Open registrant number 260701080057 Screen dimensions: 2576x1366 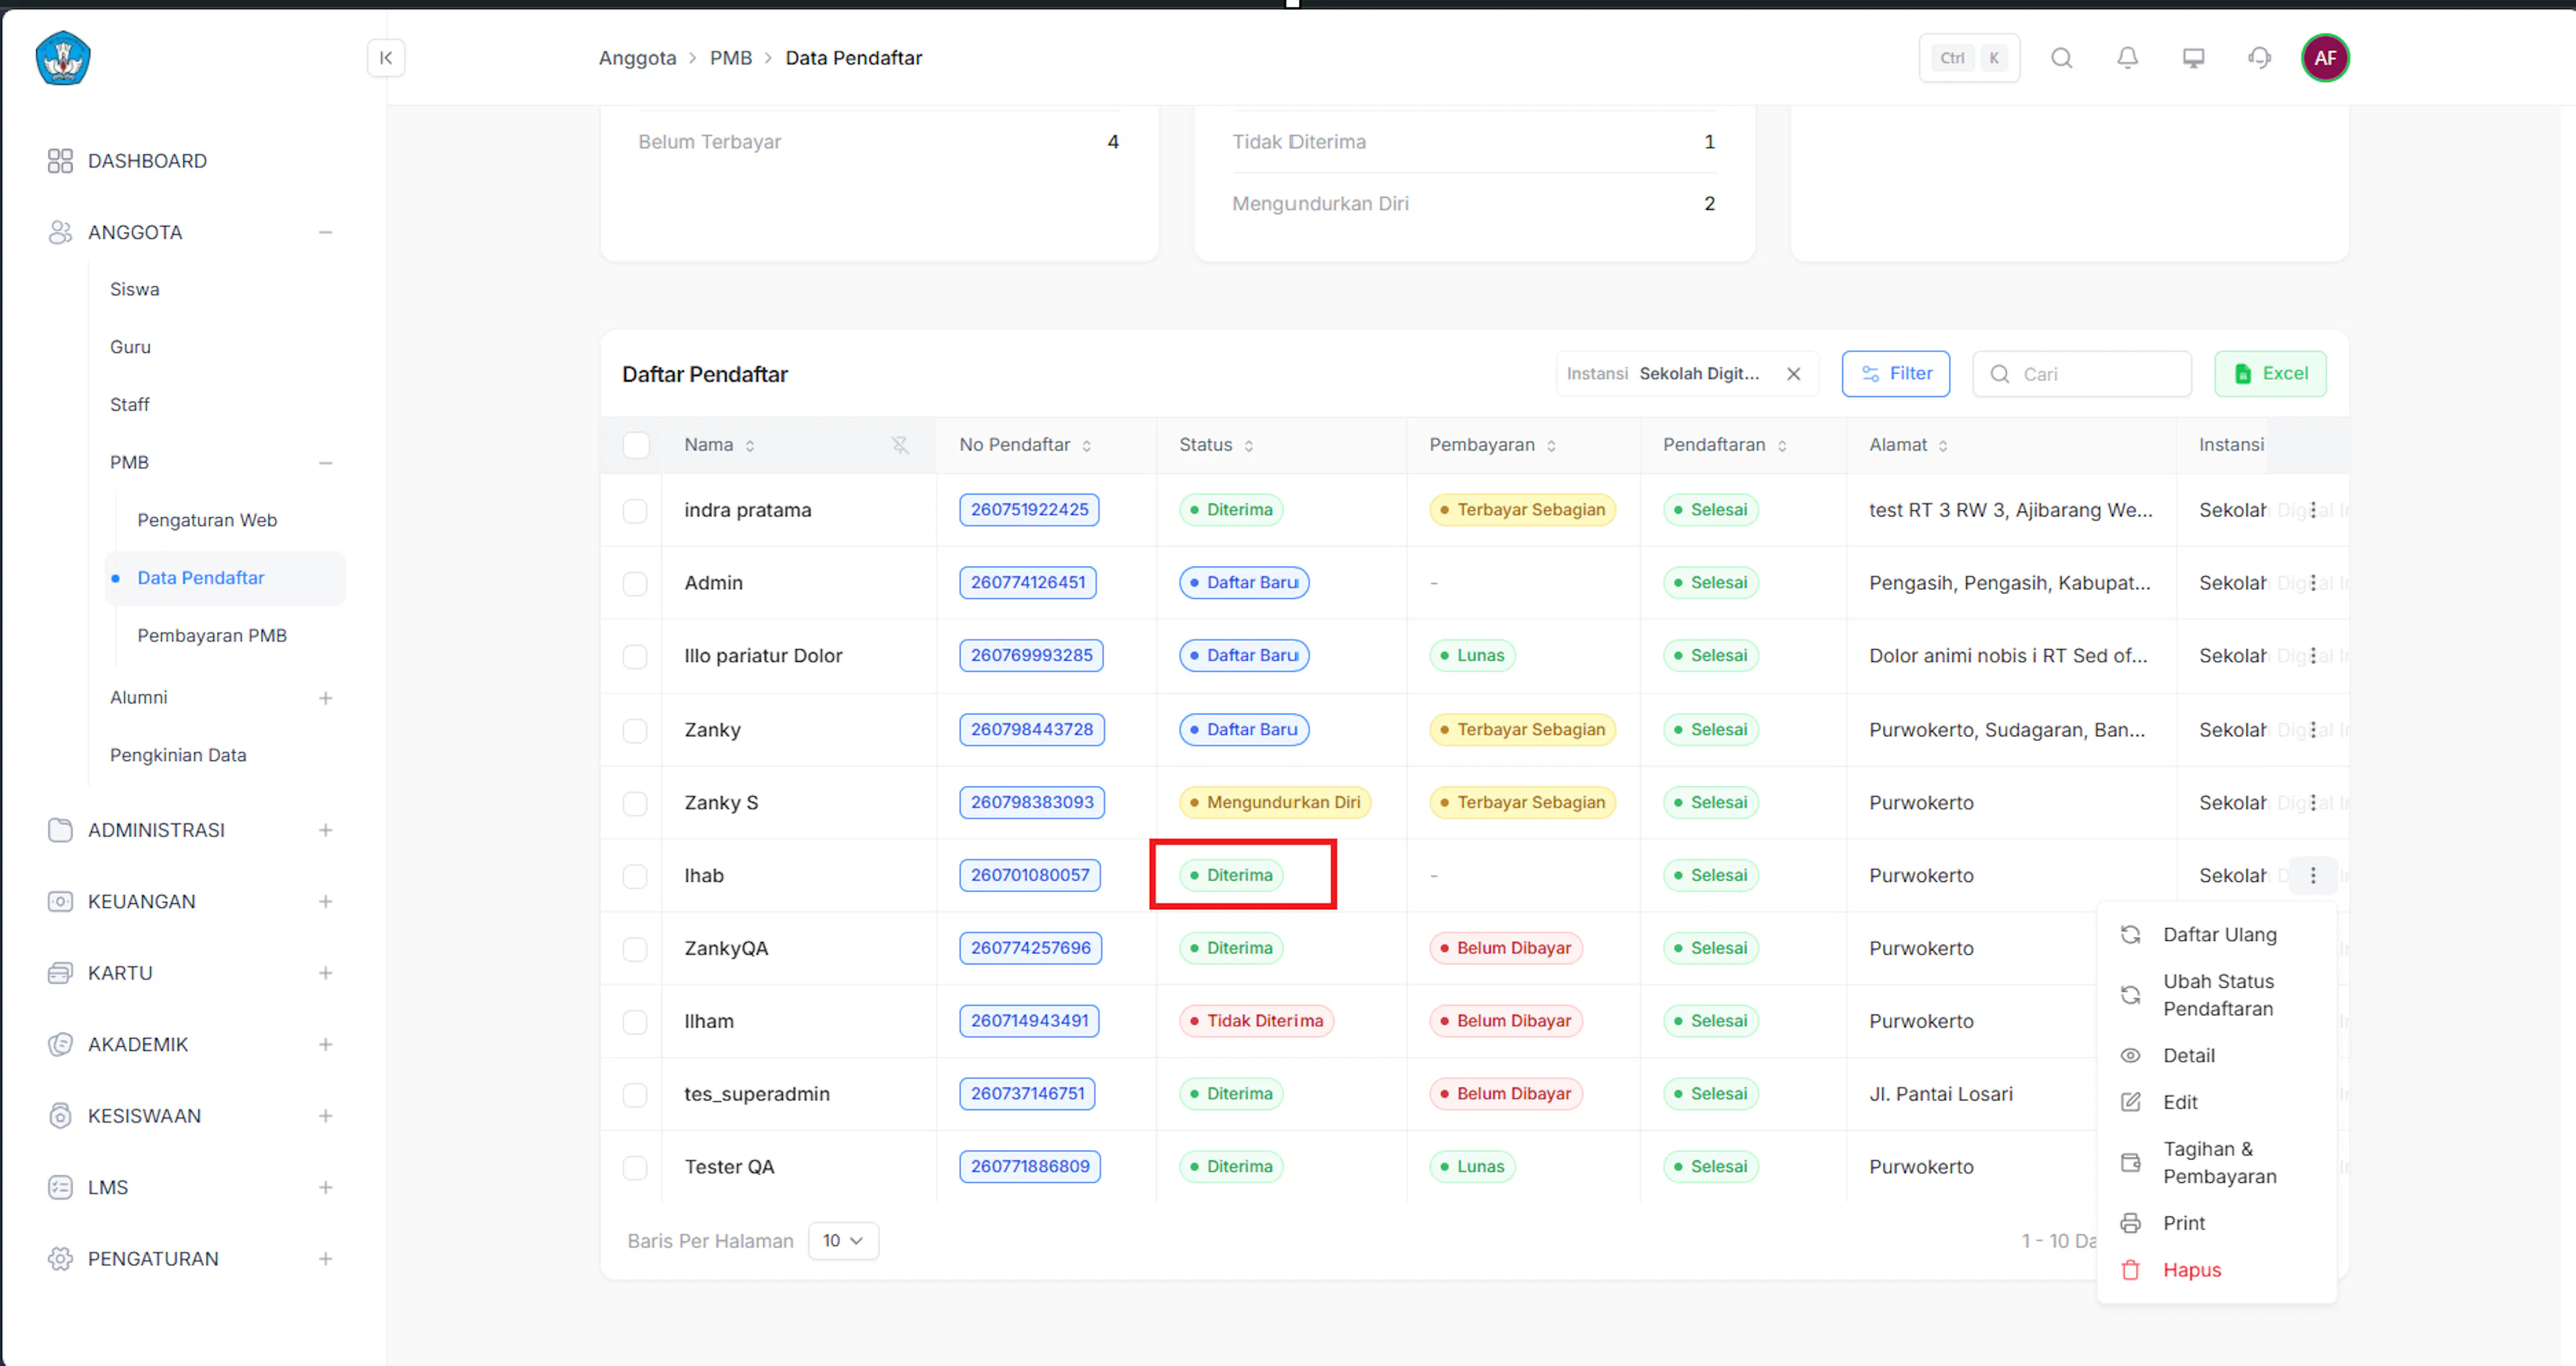pos(1030,876)
